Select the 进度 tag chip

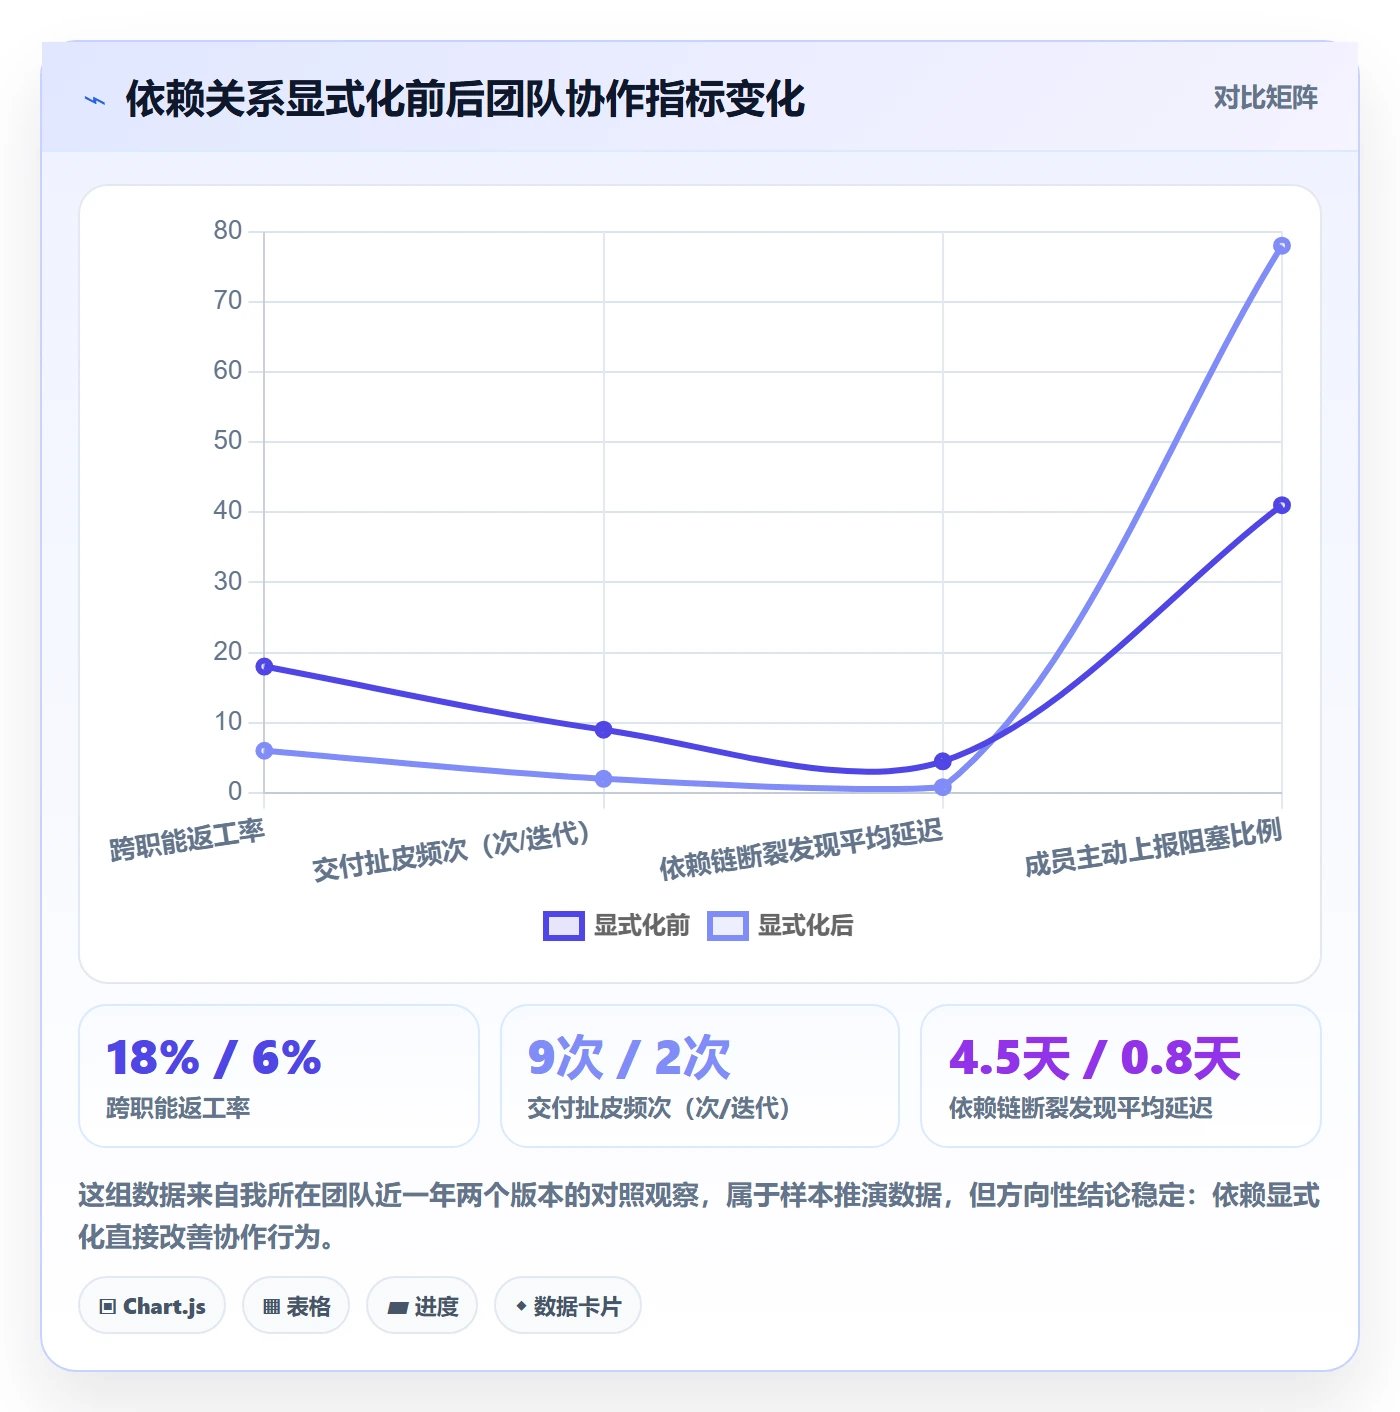tap(422, 1306)
